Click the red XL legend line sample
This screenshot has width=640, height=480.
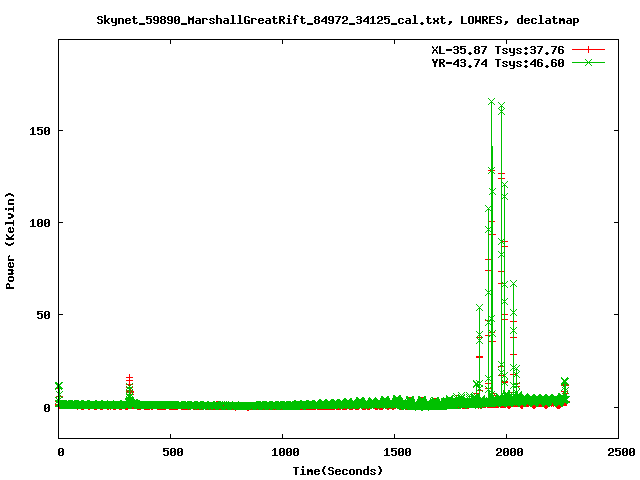point(588,50)
